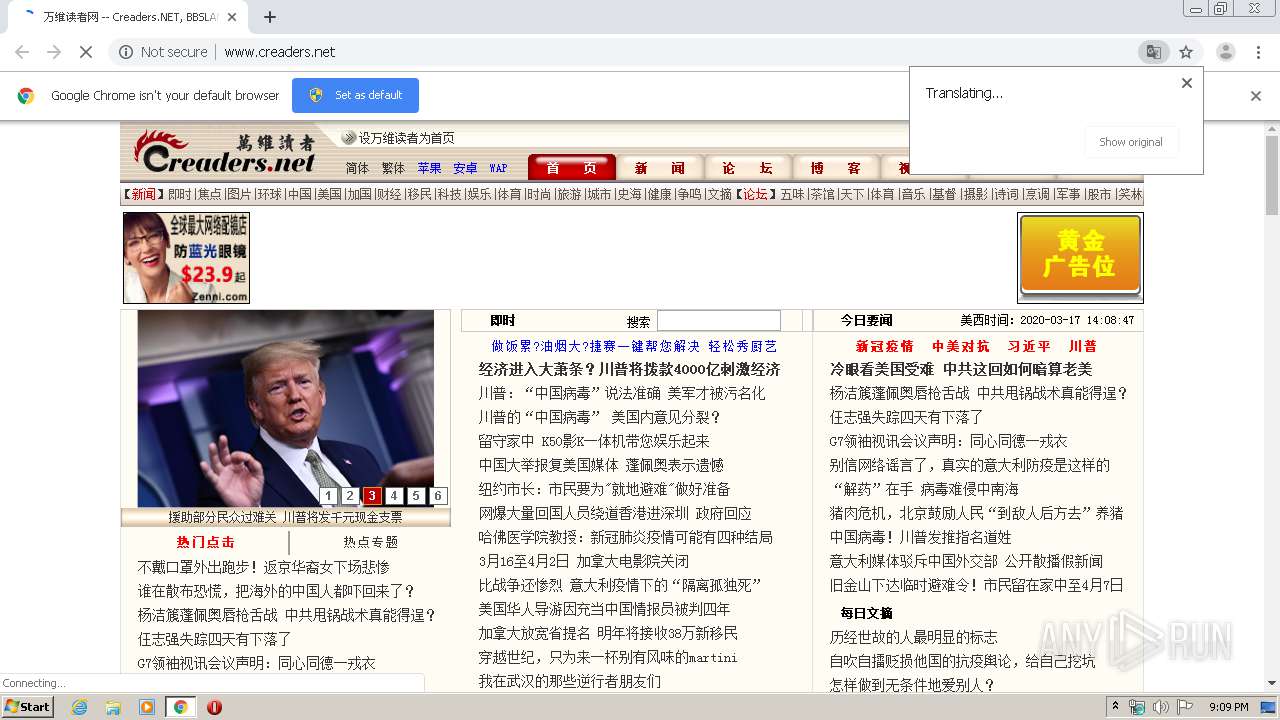
Task: Click the Windows Start button
Action: 28,707
